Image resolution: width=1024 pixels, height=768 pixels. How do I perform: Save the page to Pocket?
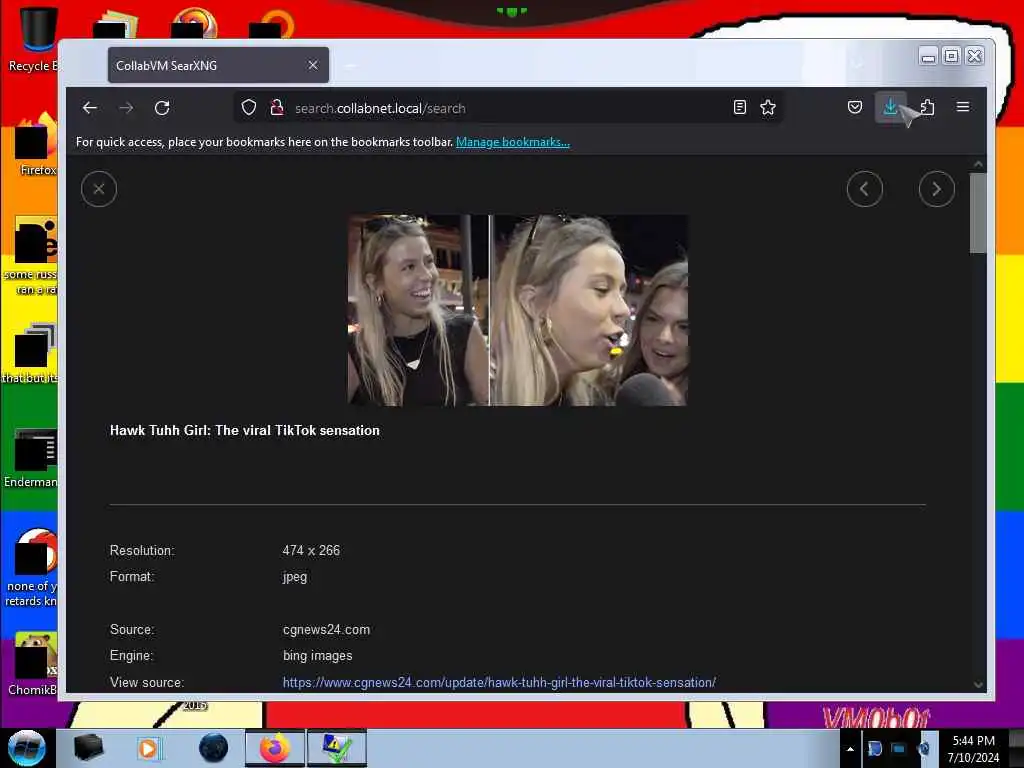pos(854,107)
